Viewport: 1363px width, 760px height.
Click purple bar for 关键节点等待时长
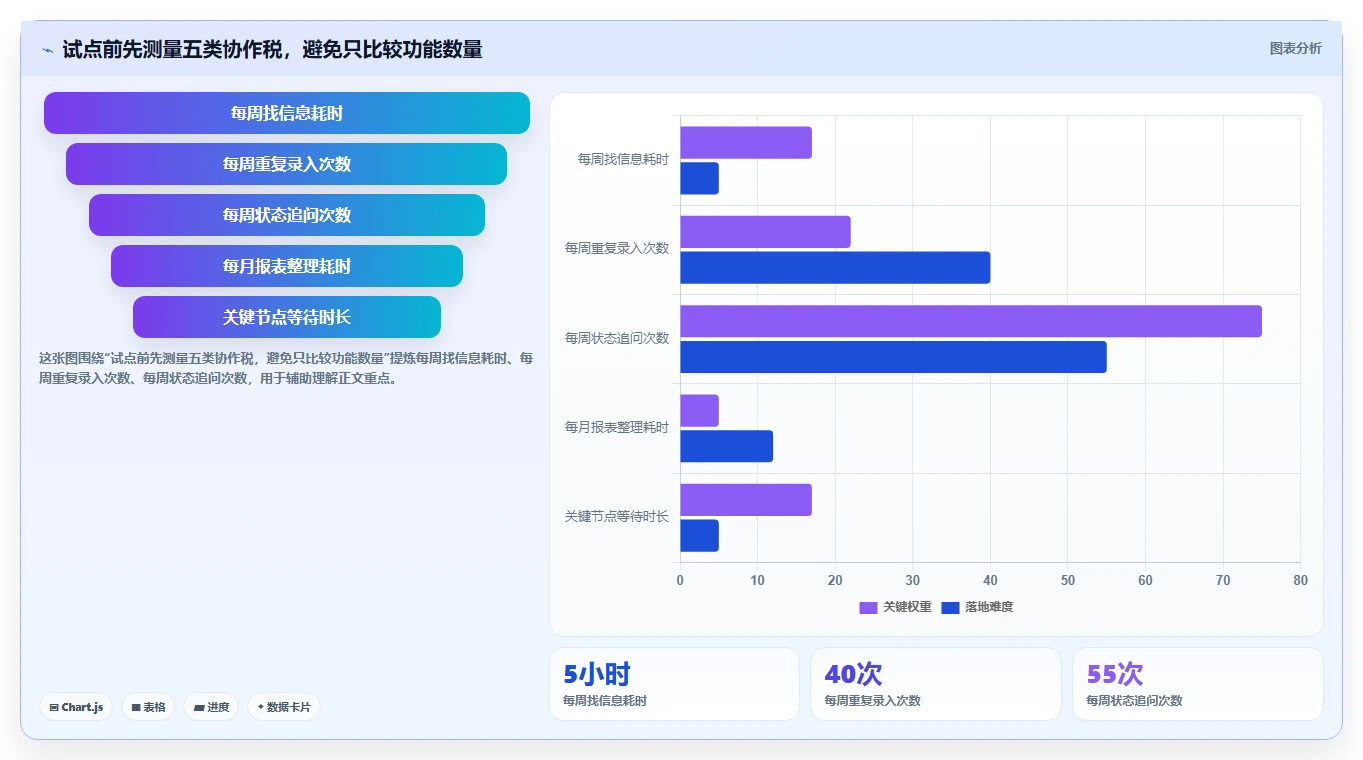[x=746, y=500]
